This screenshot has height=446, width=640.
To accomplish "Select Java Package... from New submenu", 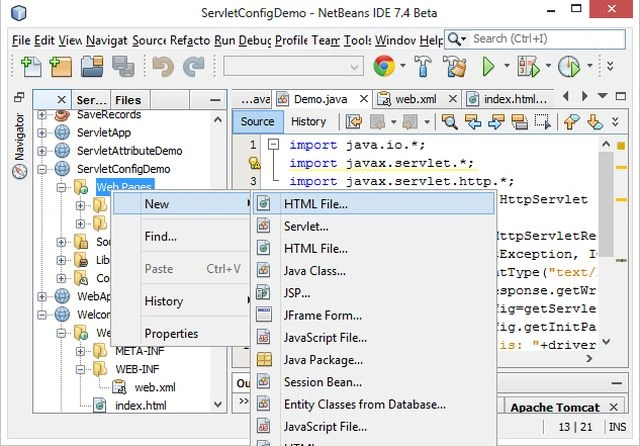I will click(x=373, y=360).
